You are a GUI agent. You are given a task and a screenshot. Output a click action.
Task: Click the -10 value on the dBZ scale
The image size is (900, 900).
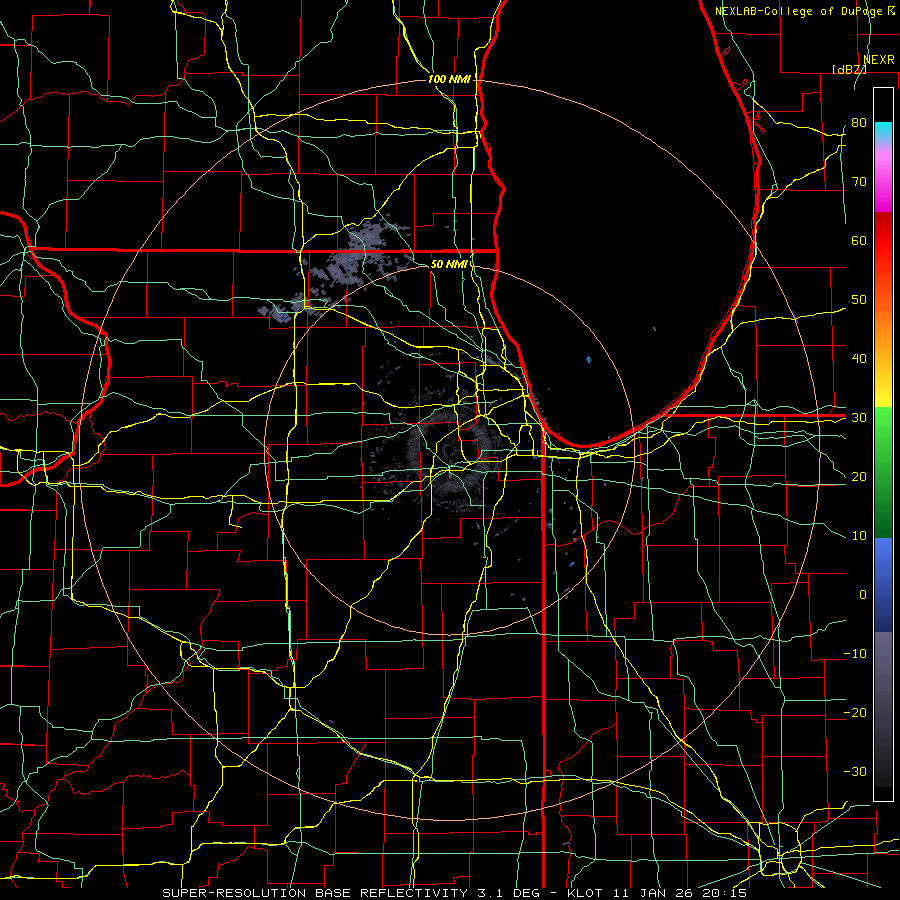[855, 654]
